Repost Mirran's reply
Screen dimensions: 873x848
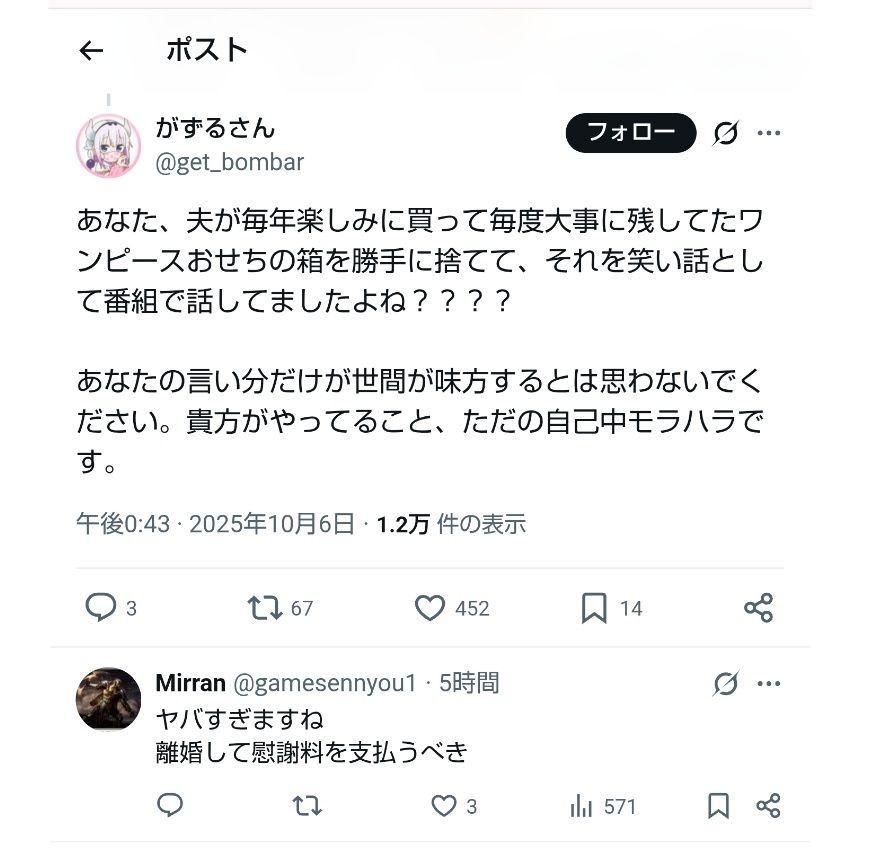pos(306,805)
